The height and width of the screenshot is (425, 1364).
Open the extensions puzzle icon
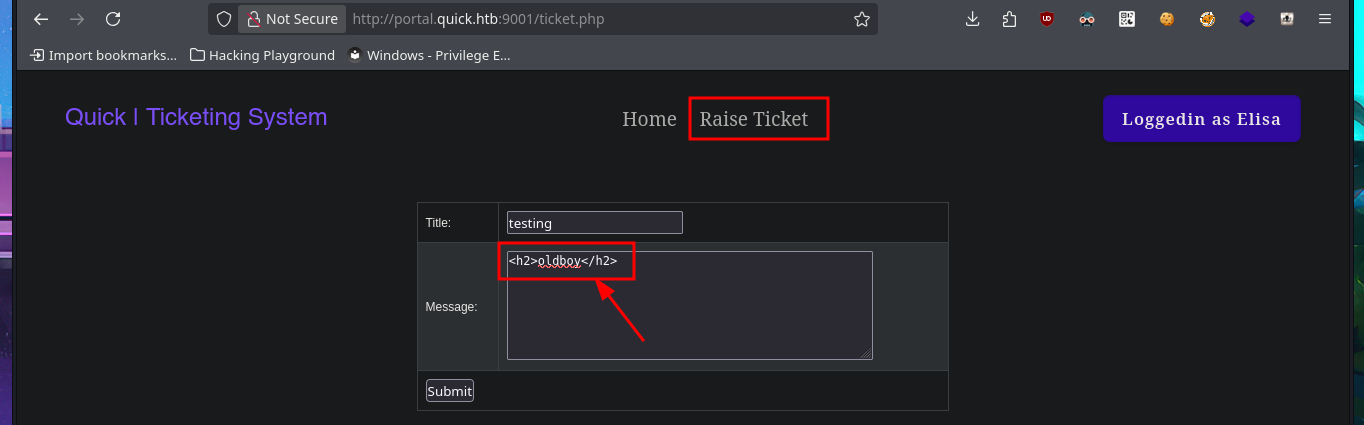coord(1009,19)
